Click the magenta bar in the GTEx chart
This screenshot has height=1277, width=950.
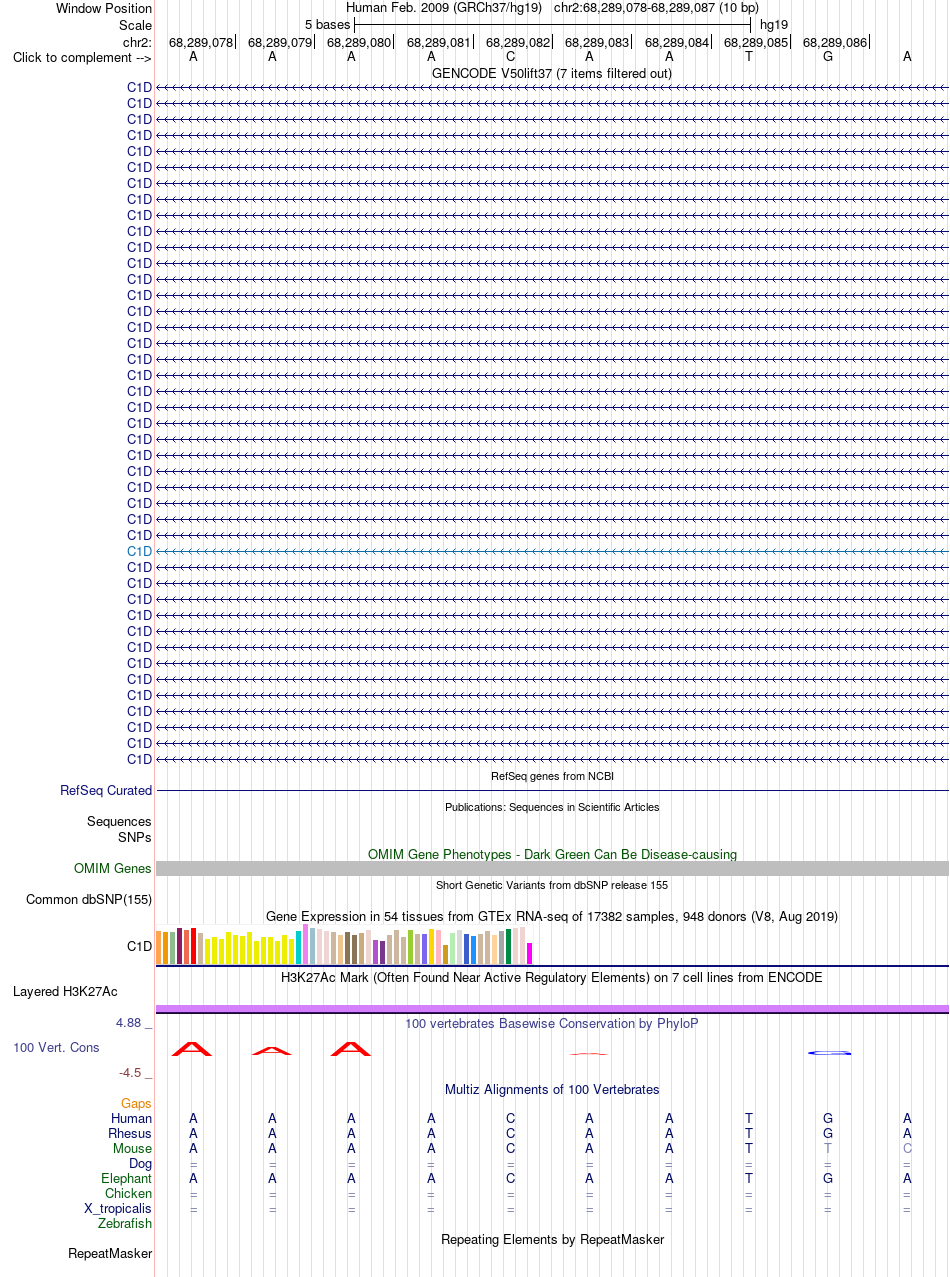[530, 953]
